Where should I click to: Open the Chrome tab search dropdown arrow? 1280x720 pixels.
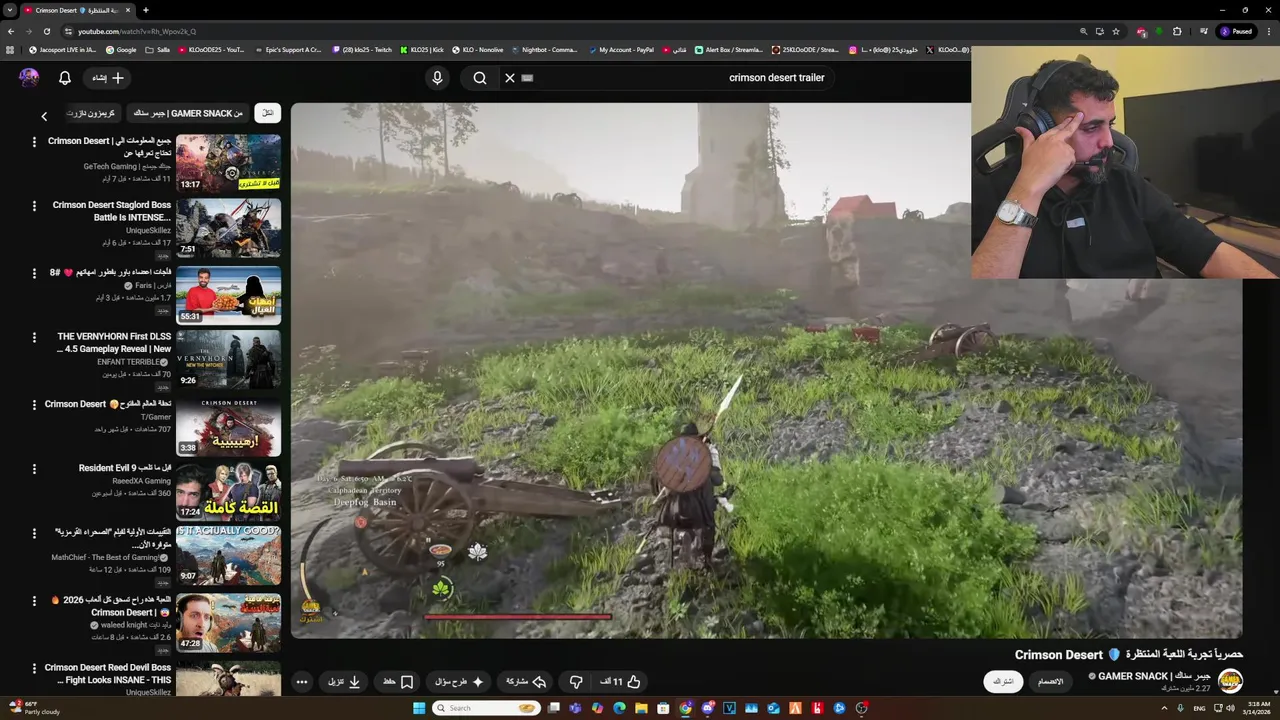(9, 10)
